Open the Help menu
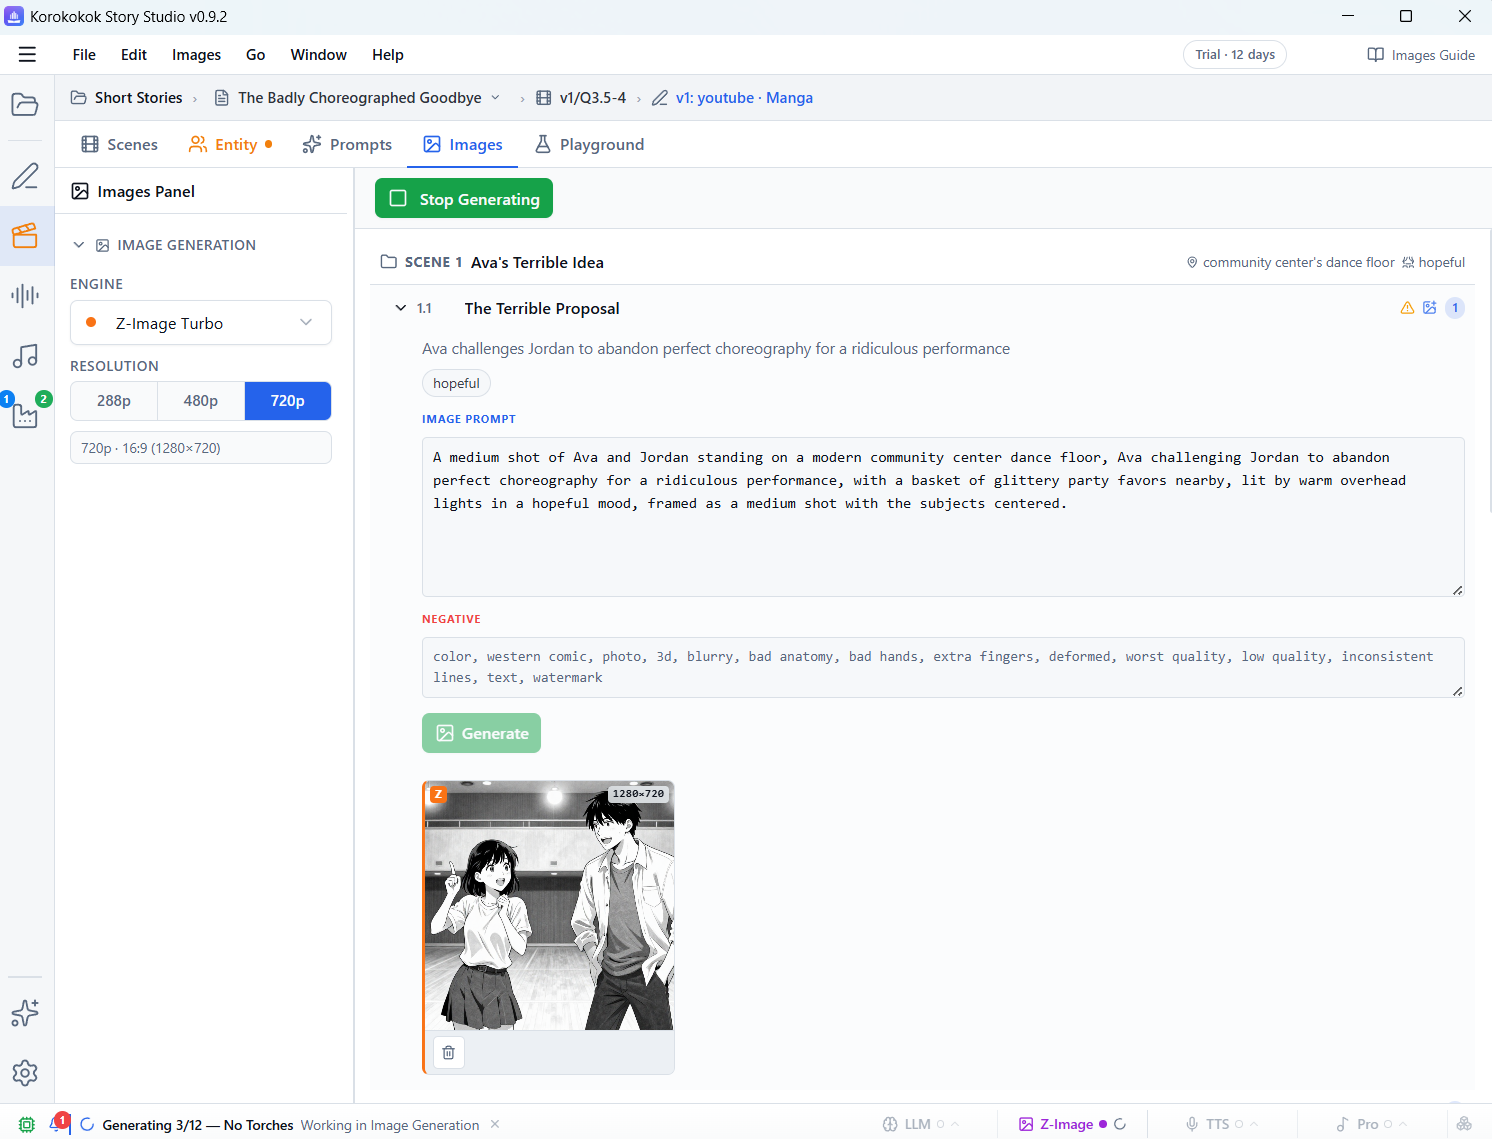Viewport: 1492px width, 1139px height. coord(388,55)
